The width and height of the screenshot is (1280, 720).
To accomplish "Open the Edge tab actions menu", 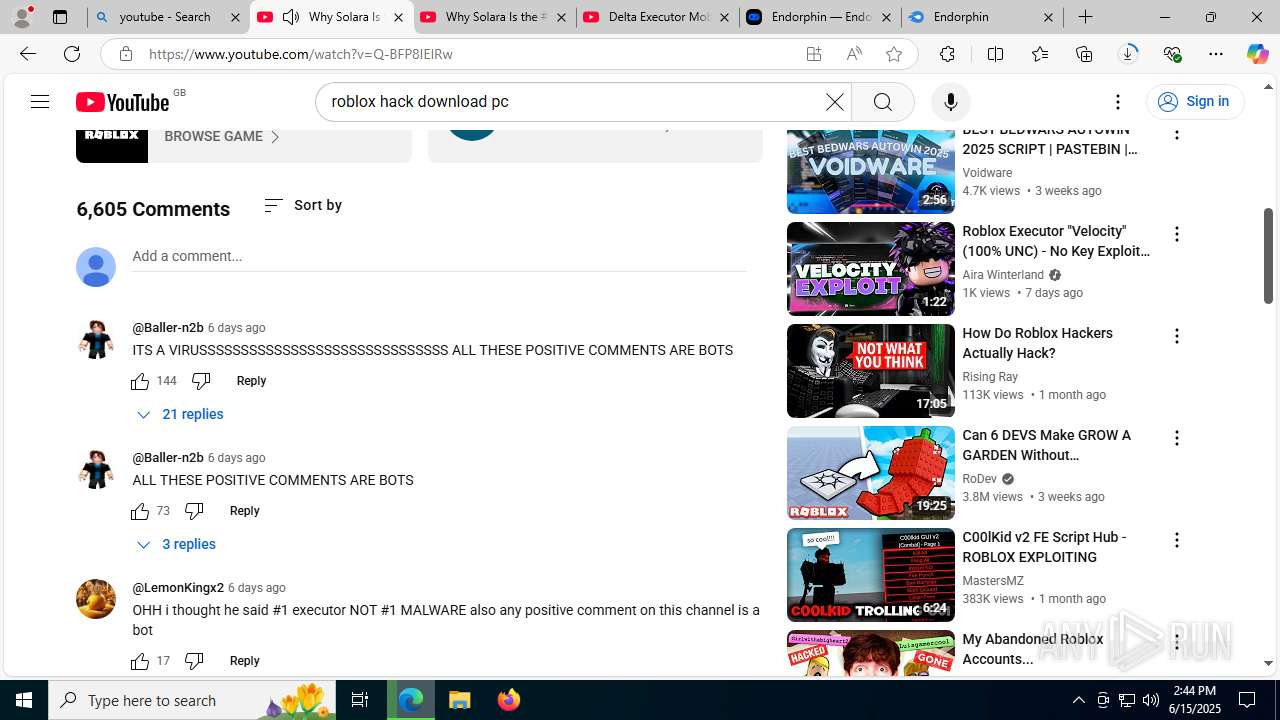I will point(60,17).
